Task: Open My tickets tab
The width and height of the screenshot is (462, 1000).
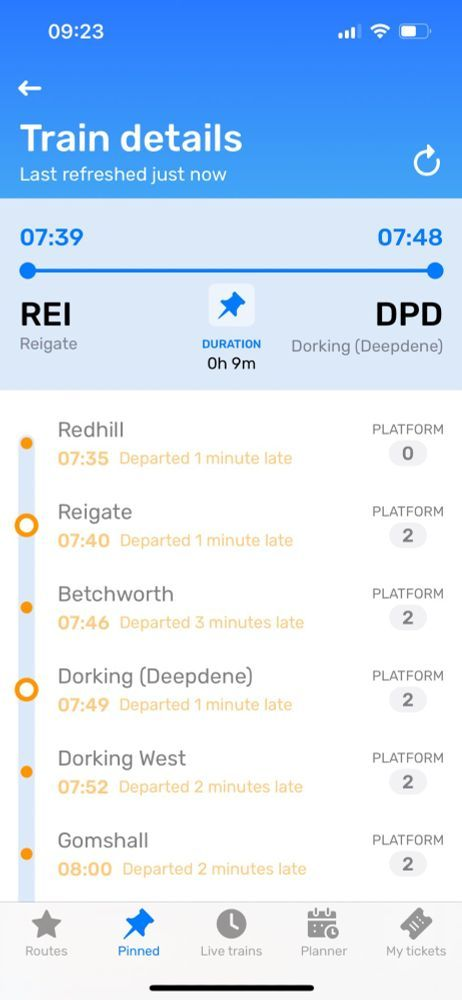Action: coord(416,933)
